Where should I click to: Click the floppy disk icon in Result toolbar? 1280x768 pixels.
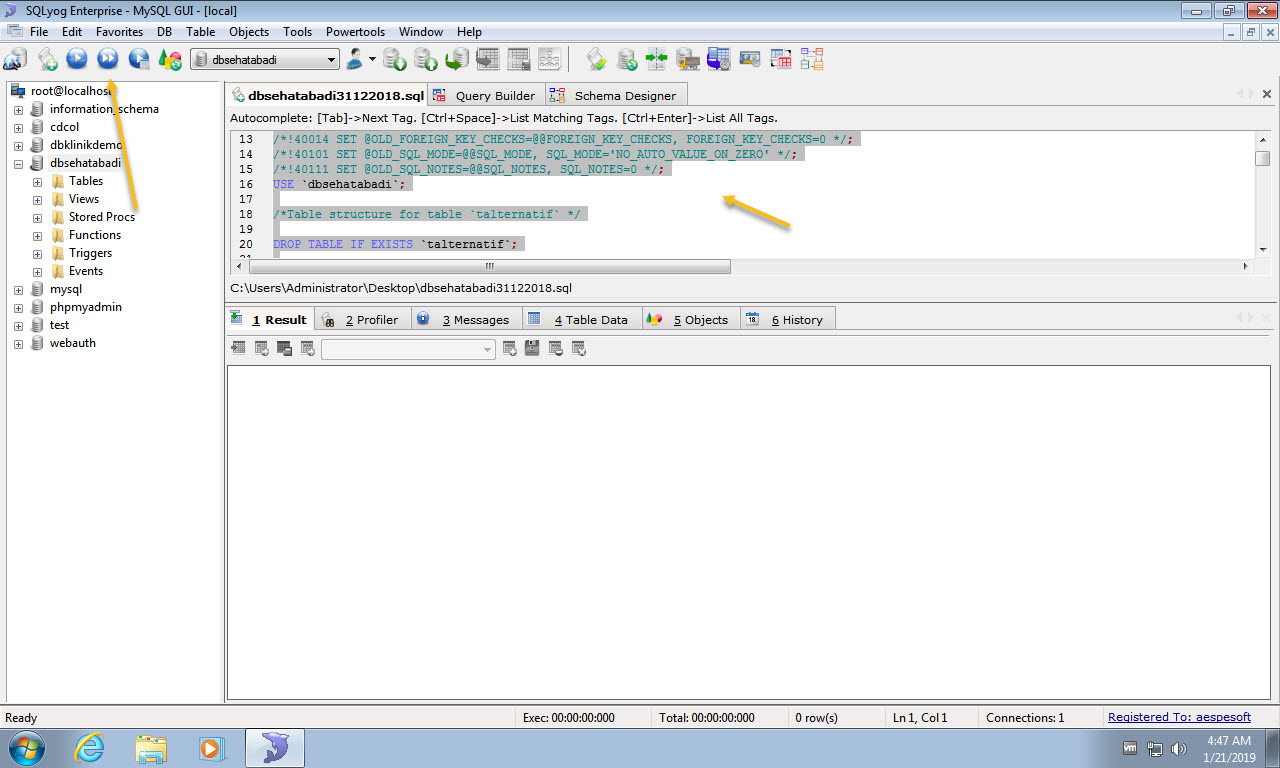click(x=532, y=348)
